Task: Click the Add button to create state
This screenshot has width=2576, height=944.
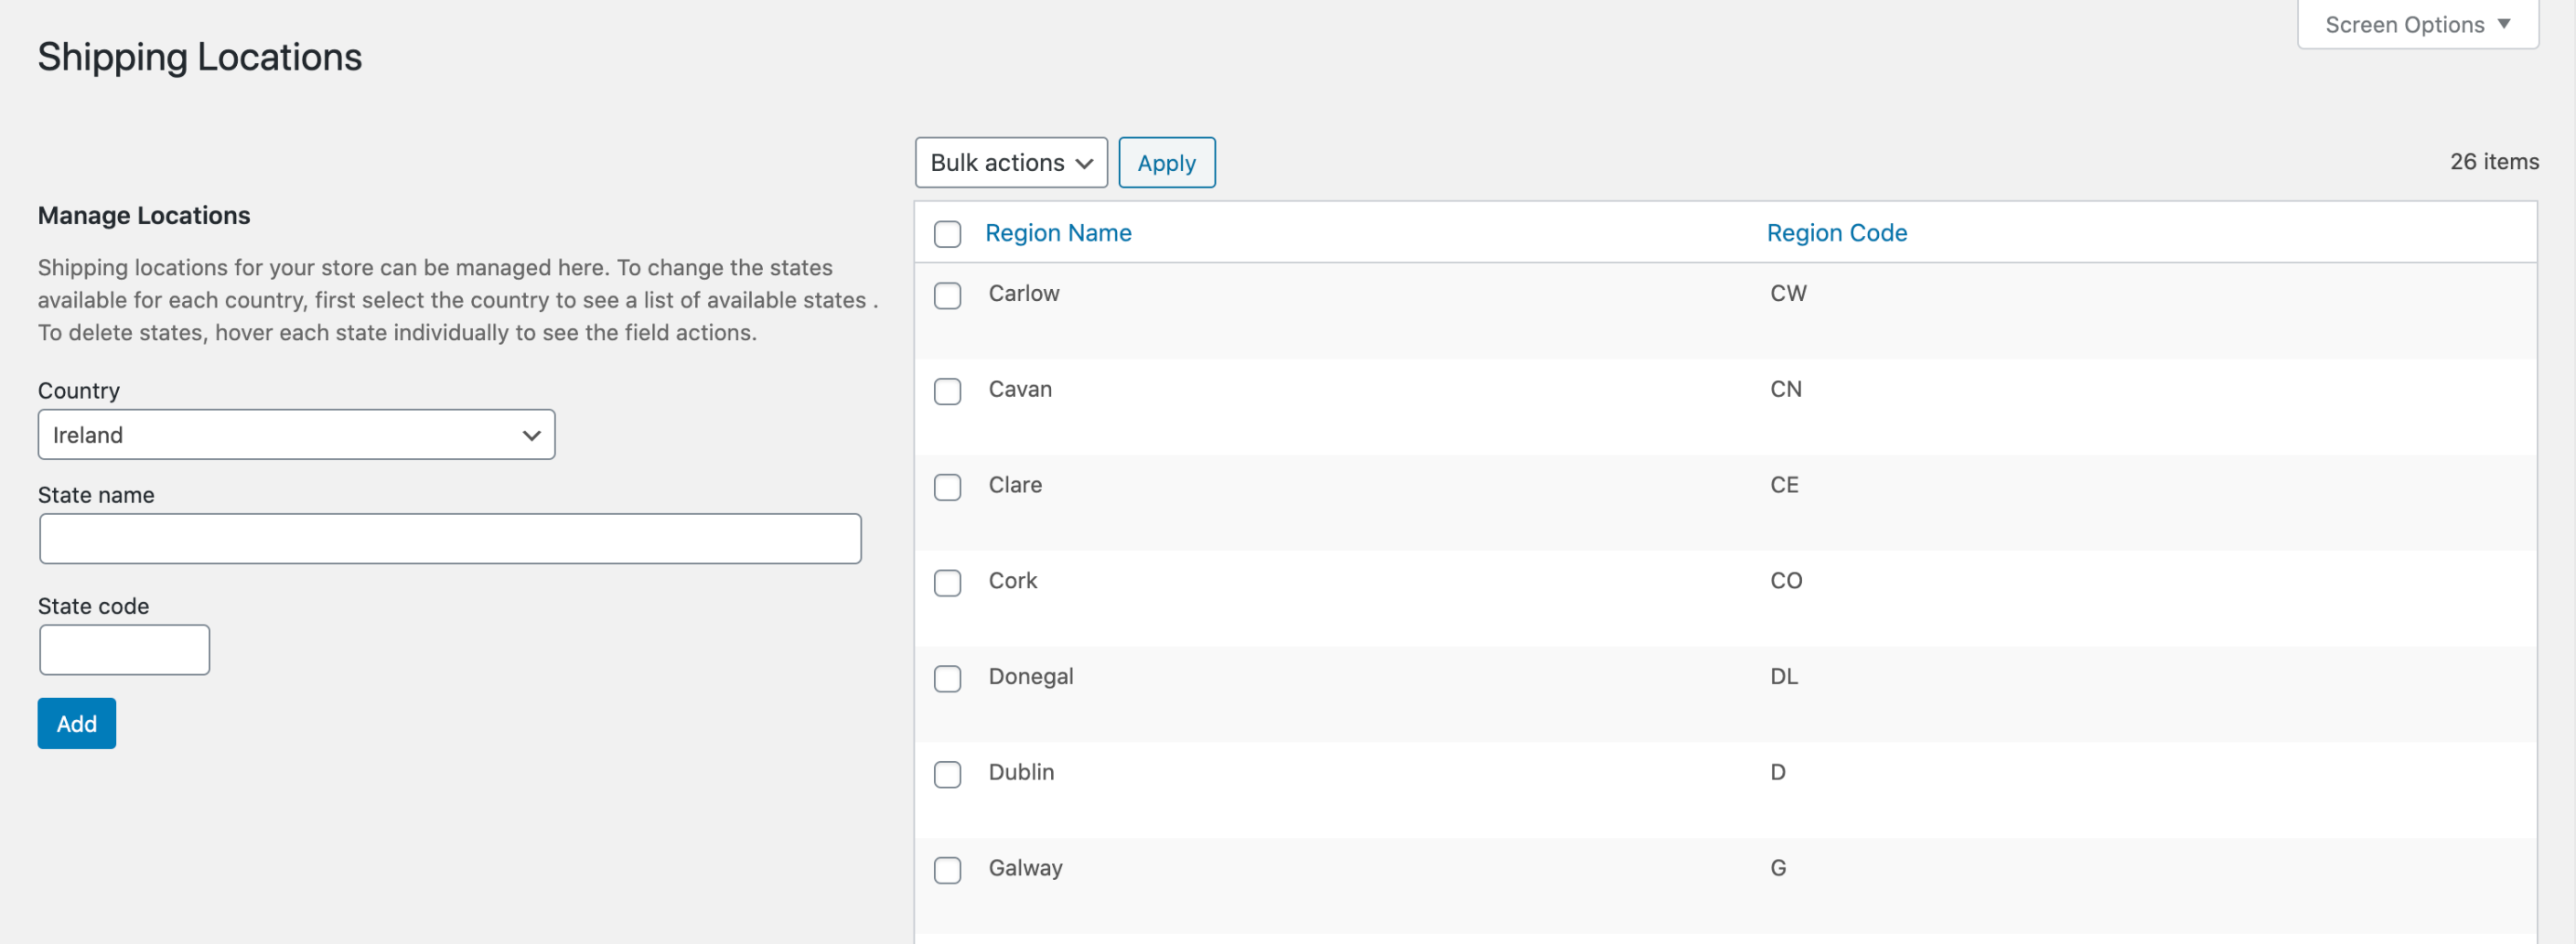Action: (76, 723)
